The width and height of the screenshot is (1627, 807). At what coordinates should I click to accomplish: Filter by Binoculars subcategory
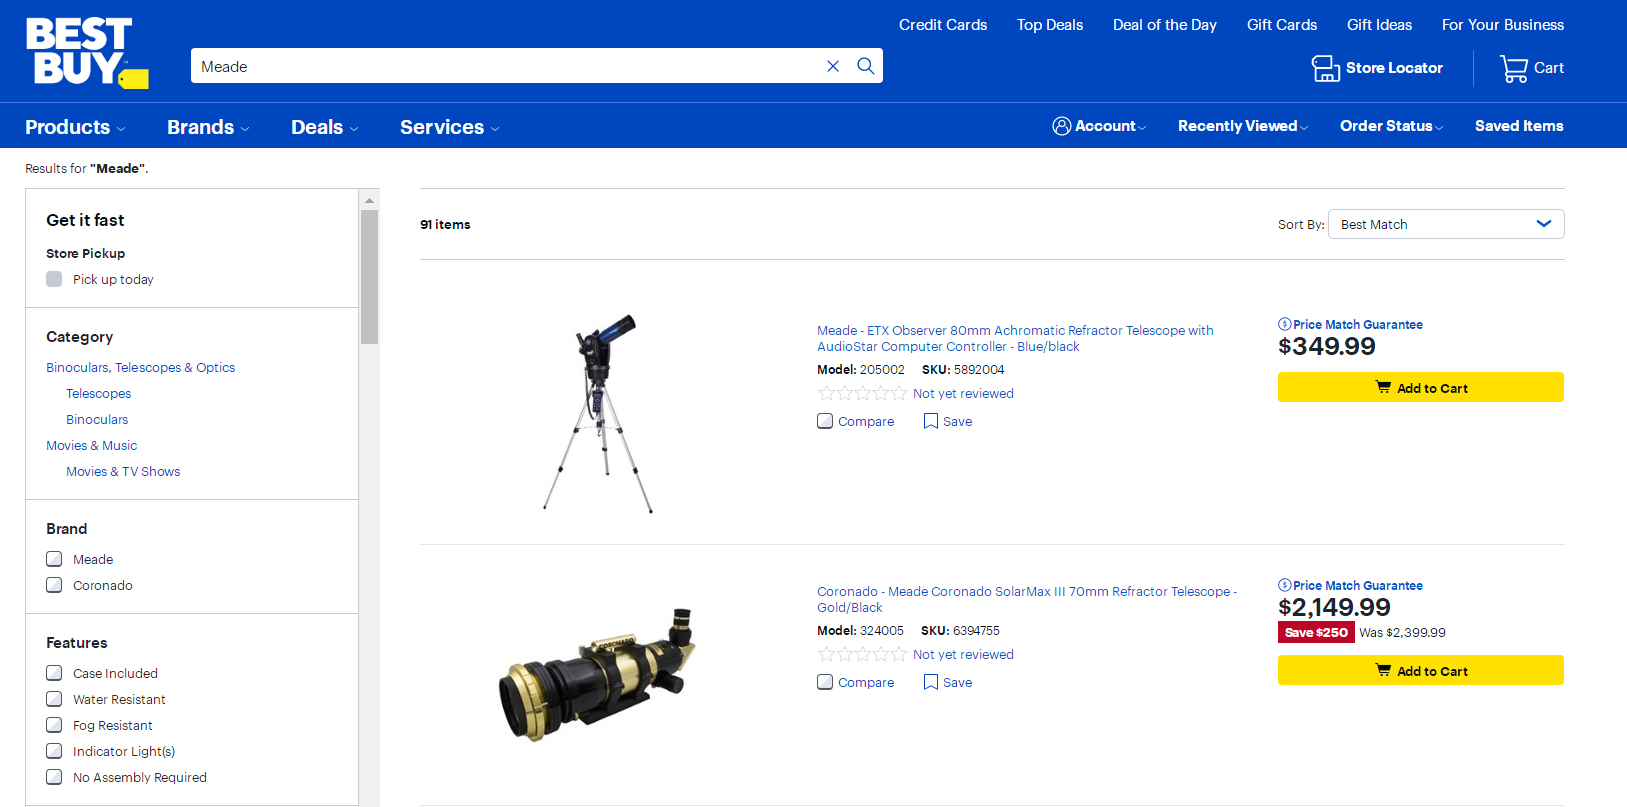click(97, 419)
